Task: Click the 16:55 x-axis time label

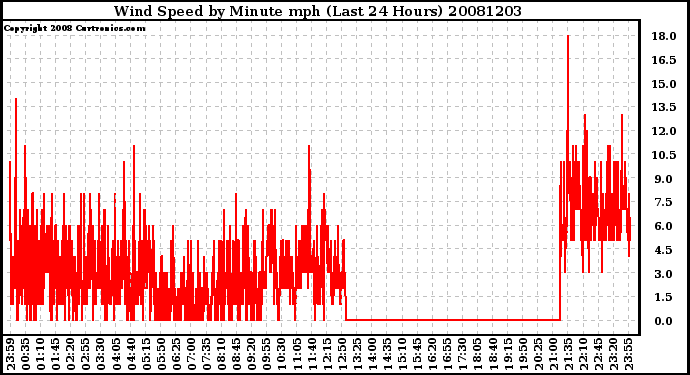Action: tap(447, 354)
